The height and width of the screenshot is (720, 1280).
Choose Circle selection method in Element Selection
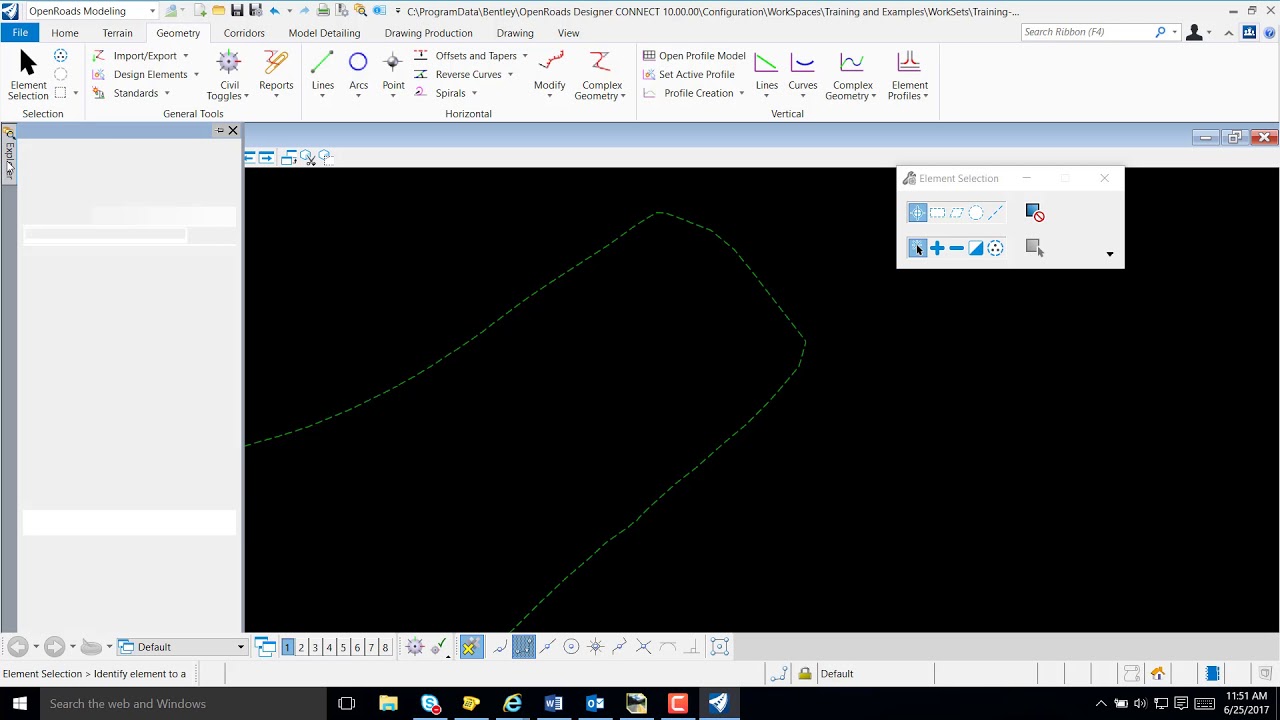click(x=976, y=212)
